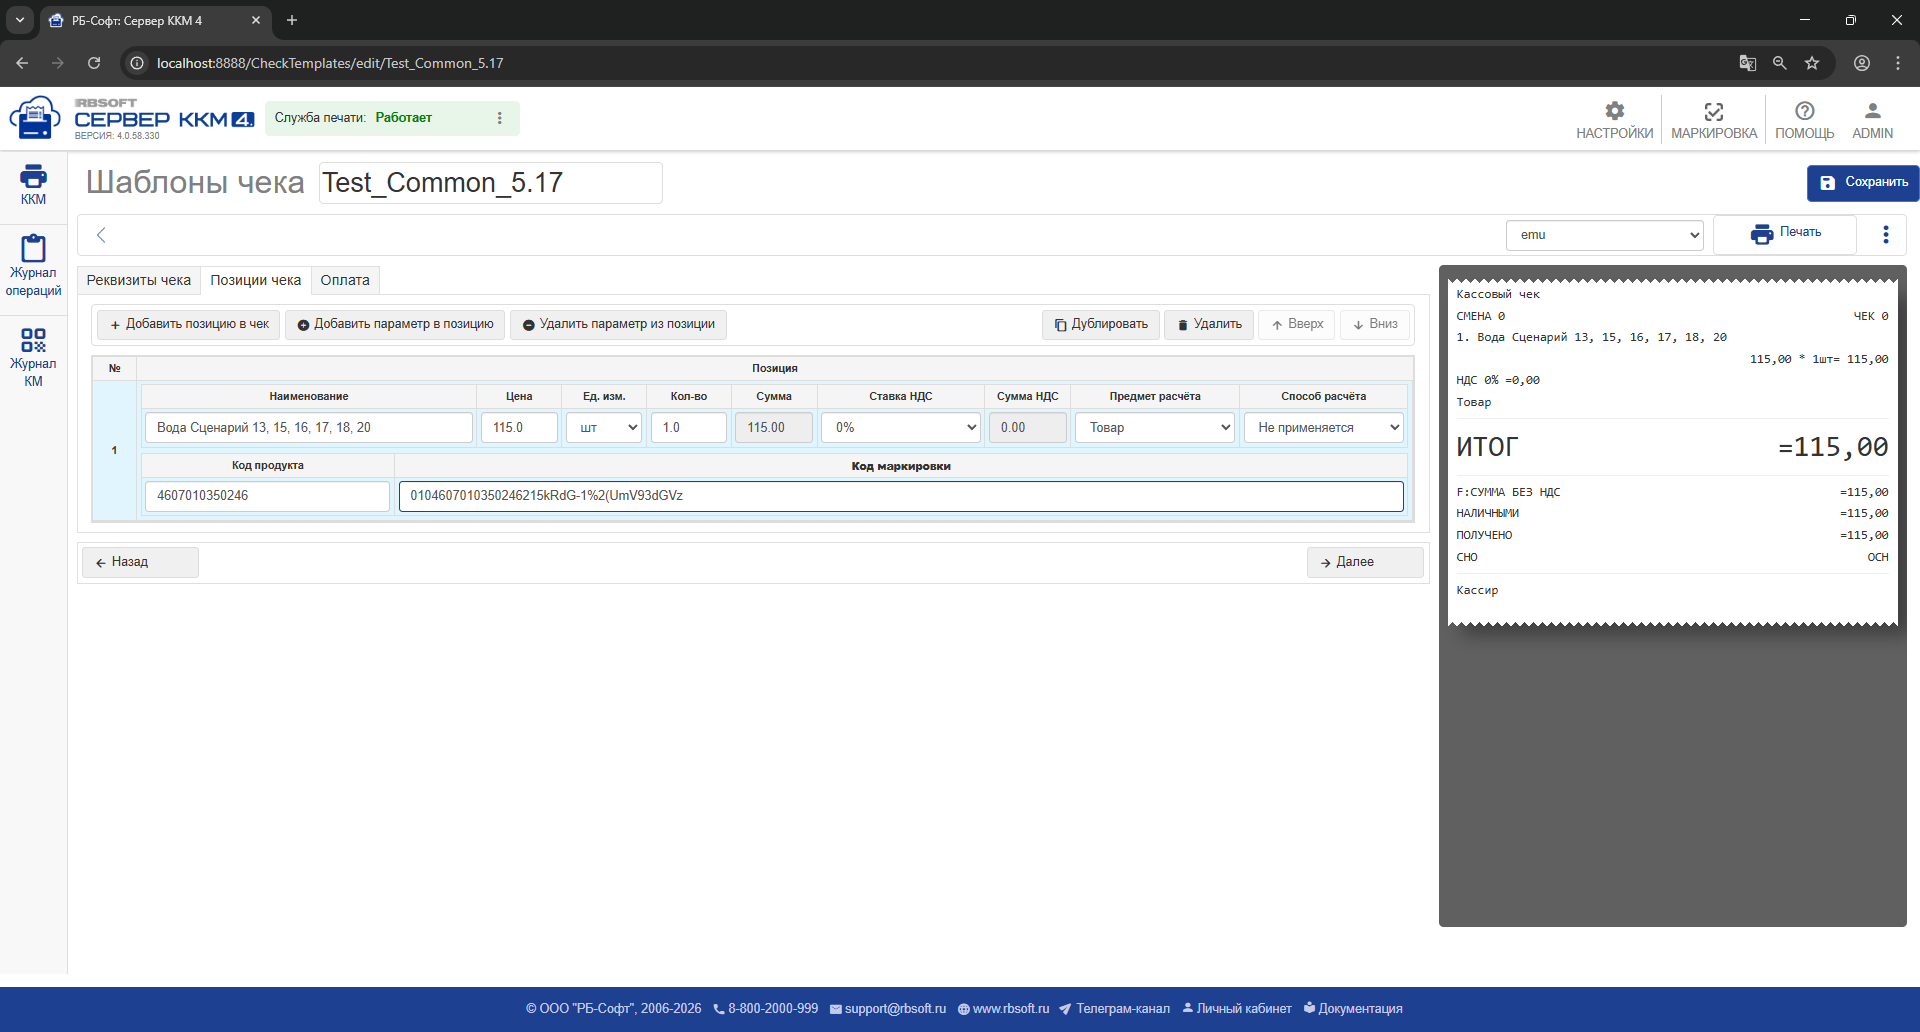
Task: Click Код продукта field 4607010350246
Action: point(267,496)
